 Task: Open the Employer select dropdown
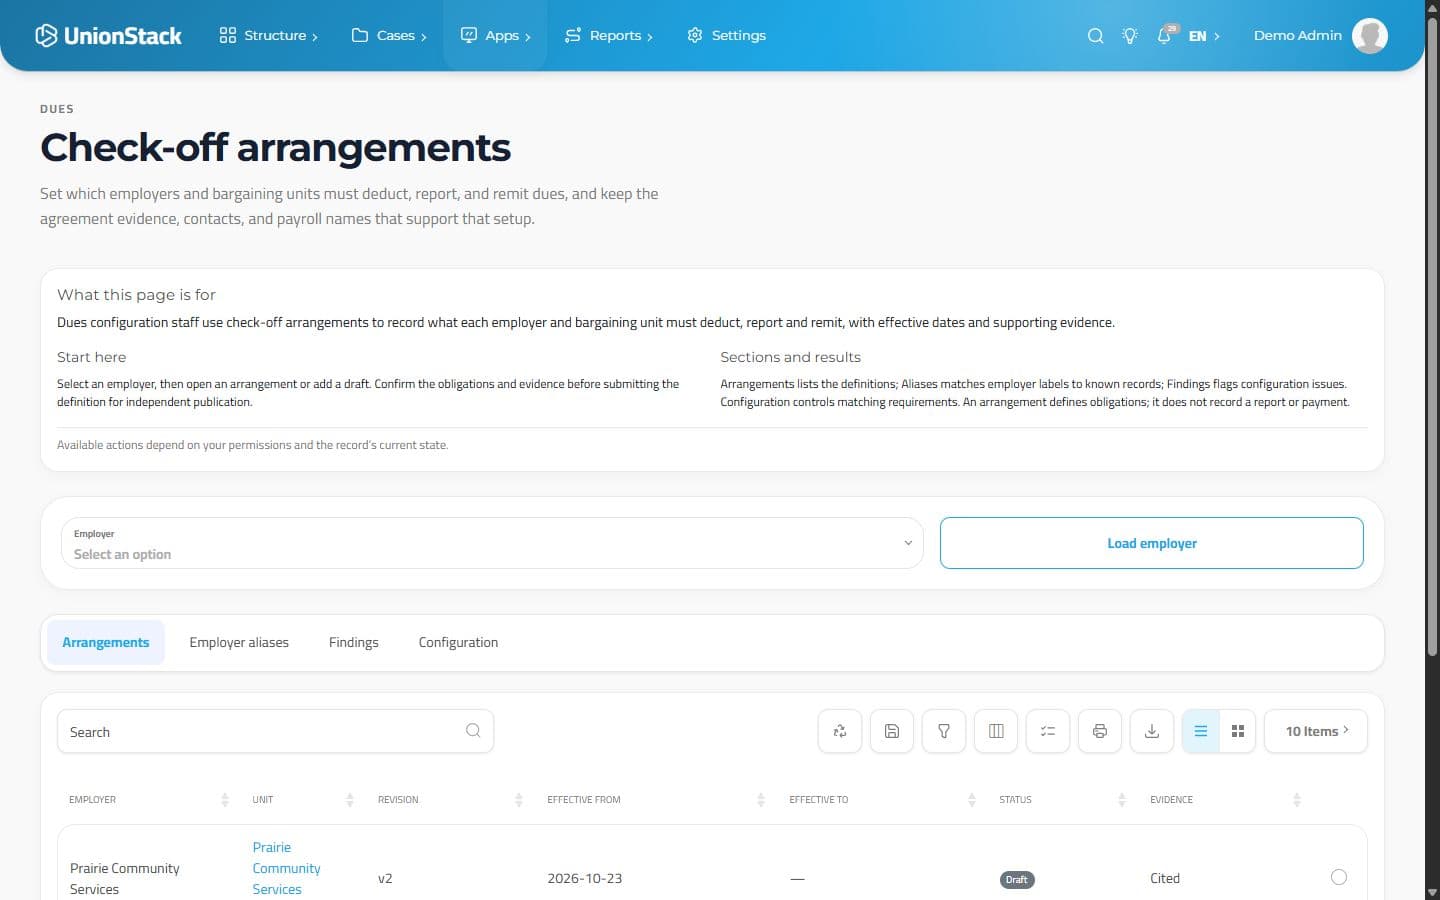[x=492, y=543]
